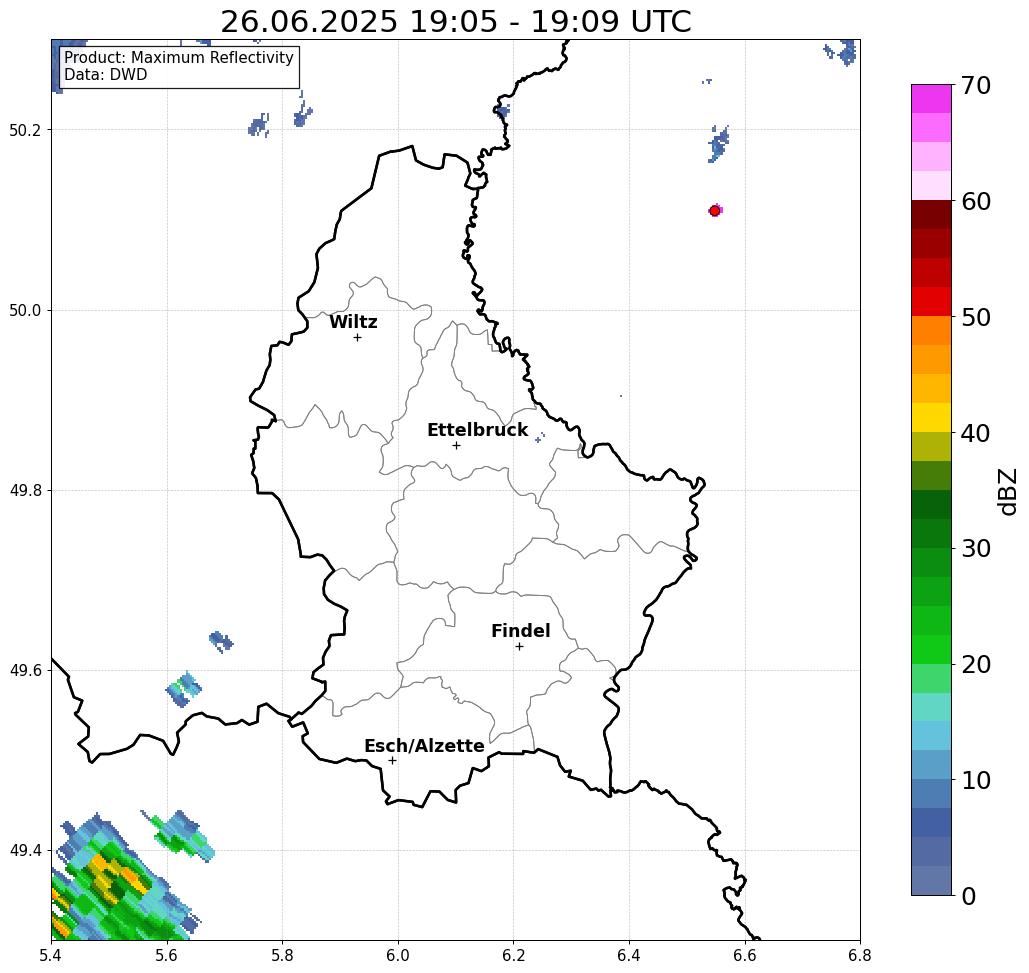Click the dark red colorbar swatch below 60
This screenshot has height=973, width=1029.
931,215
